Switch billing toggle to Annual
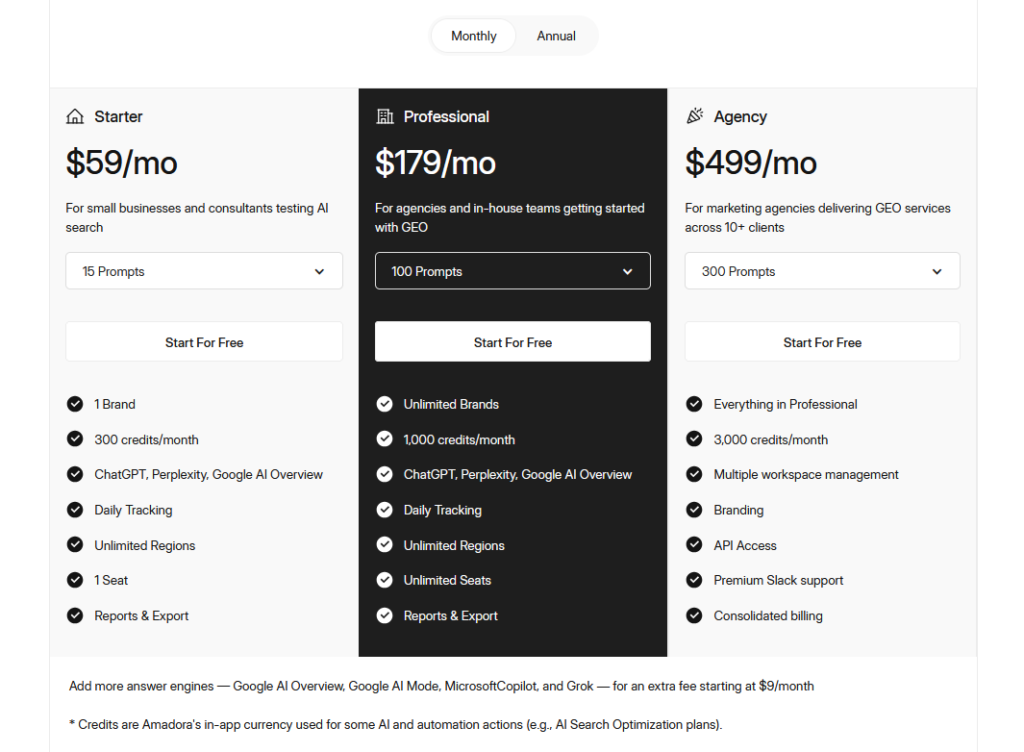Screen dimensions: 1024x752 point(556,36)
